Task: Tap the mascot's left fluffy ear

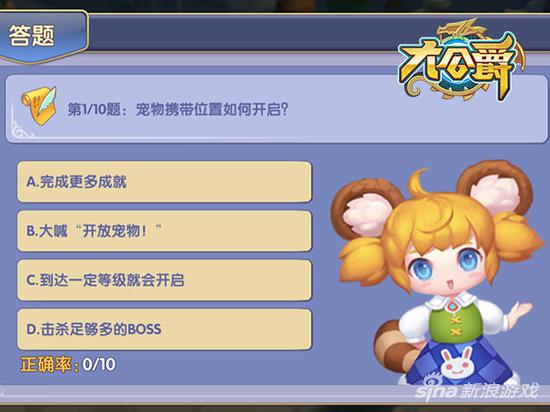Action: (x=367, y=209)
